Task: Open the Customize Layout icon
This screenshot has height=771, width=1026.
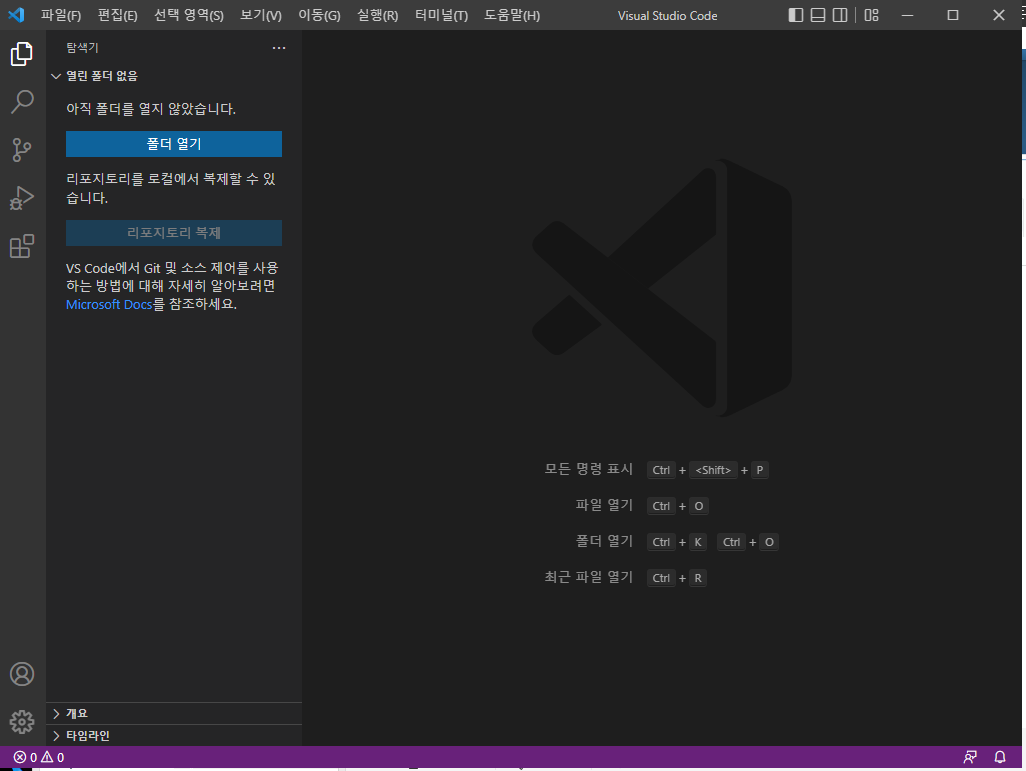Action: click(x=872, y=15)
